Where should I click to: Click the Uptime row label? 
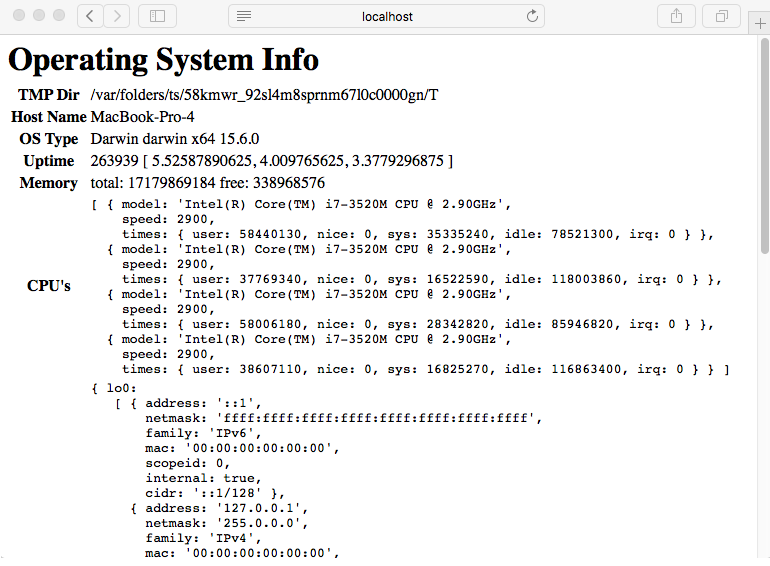(x=48, y=161)
